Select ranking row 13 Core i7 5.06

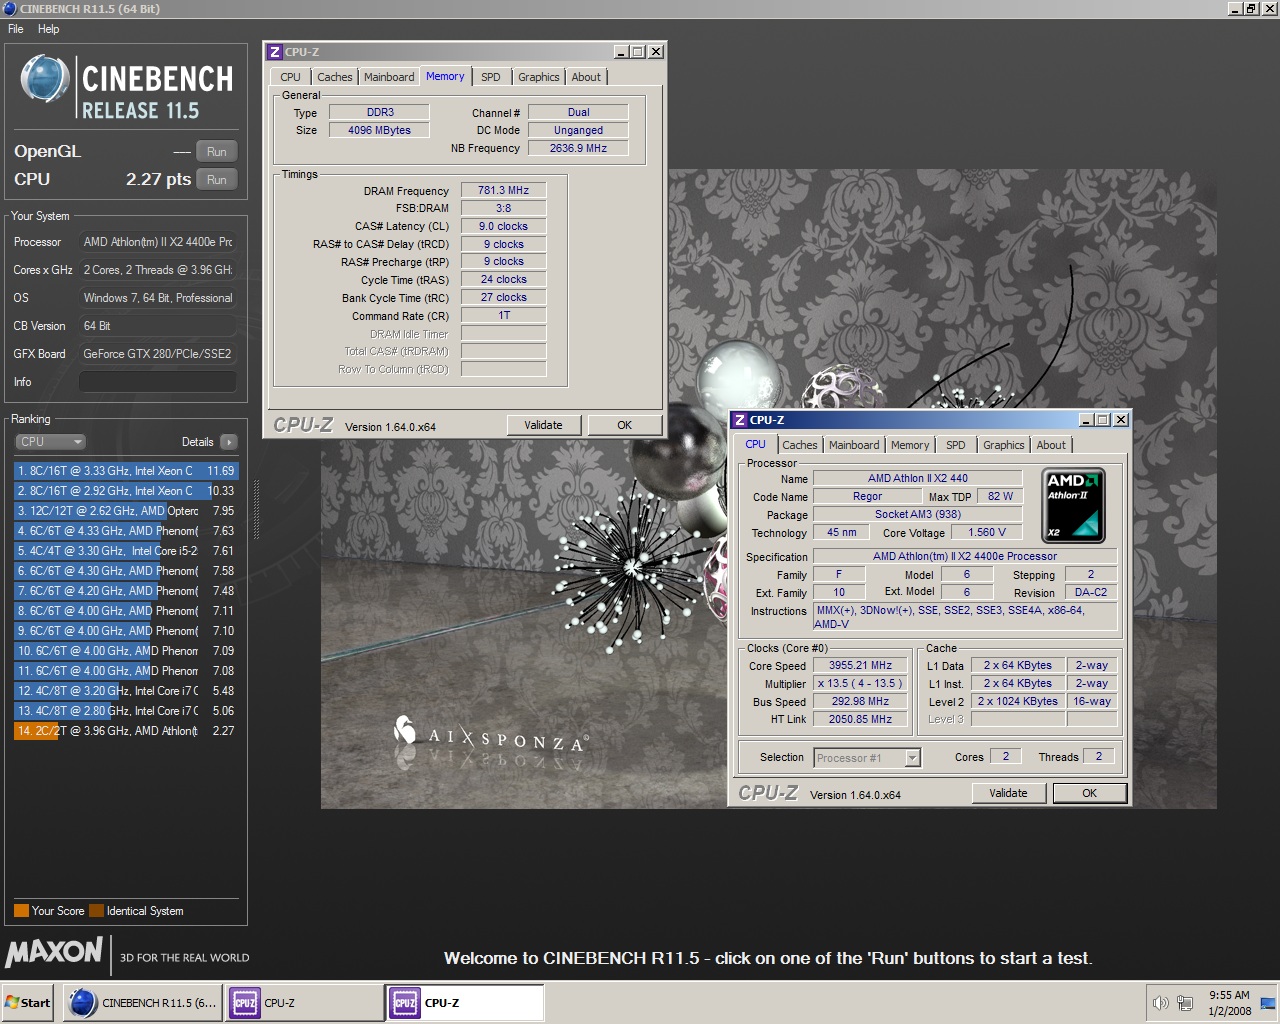click(x=126, y=711)
